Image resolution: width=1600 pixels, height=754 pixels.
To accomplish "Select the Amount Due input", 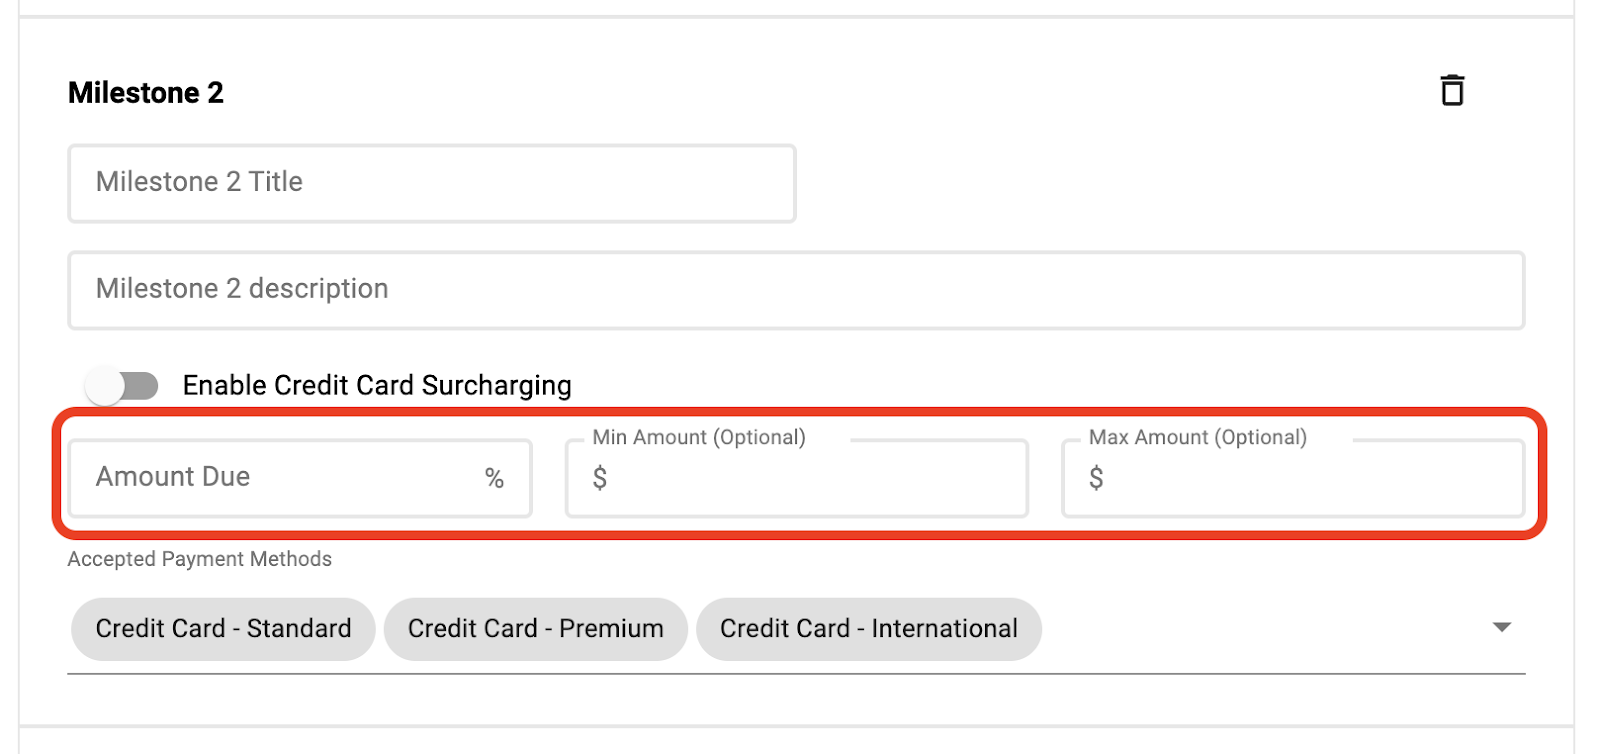I will pyautogui.click(x=300, y=478).
